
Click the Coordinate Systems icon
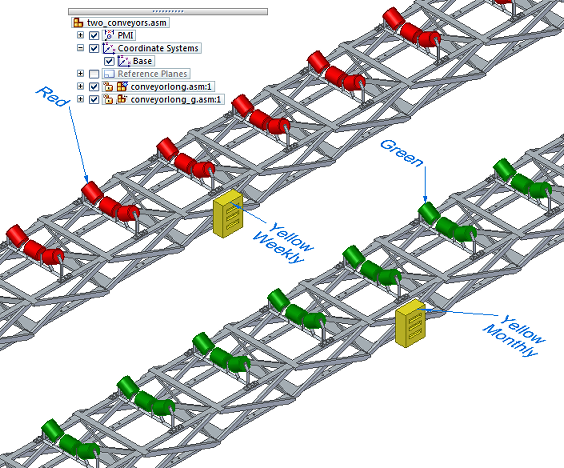pos(109,48)
